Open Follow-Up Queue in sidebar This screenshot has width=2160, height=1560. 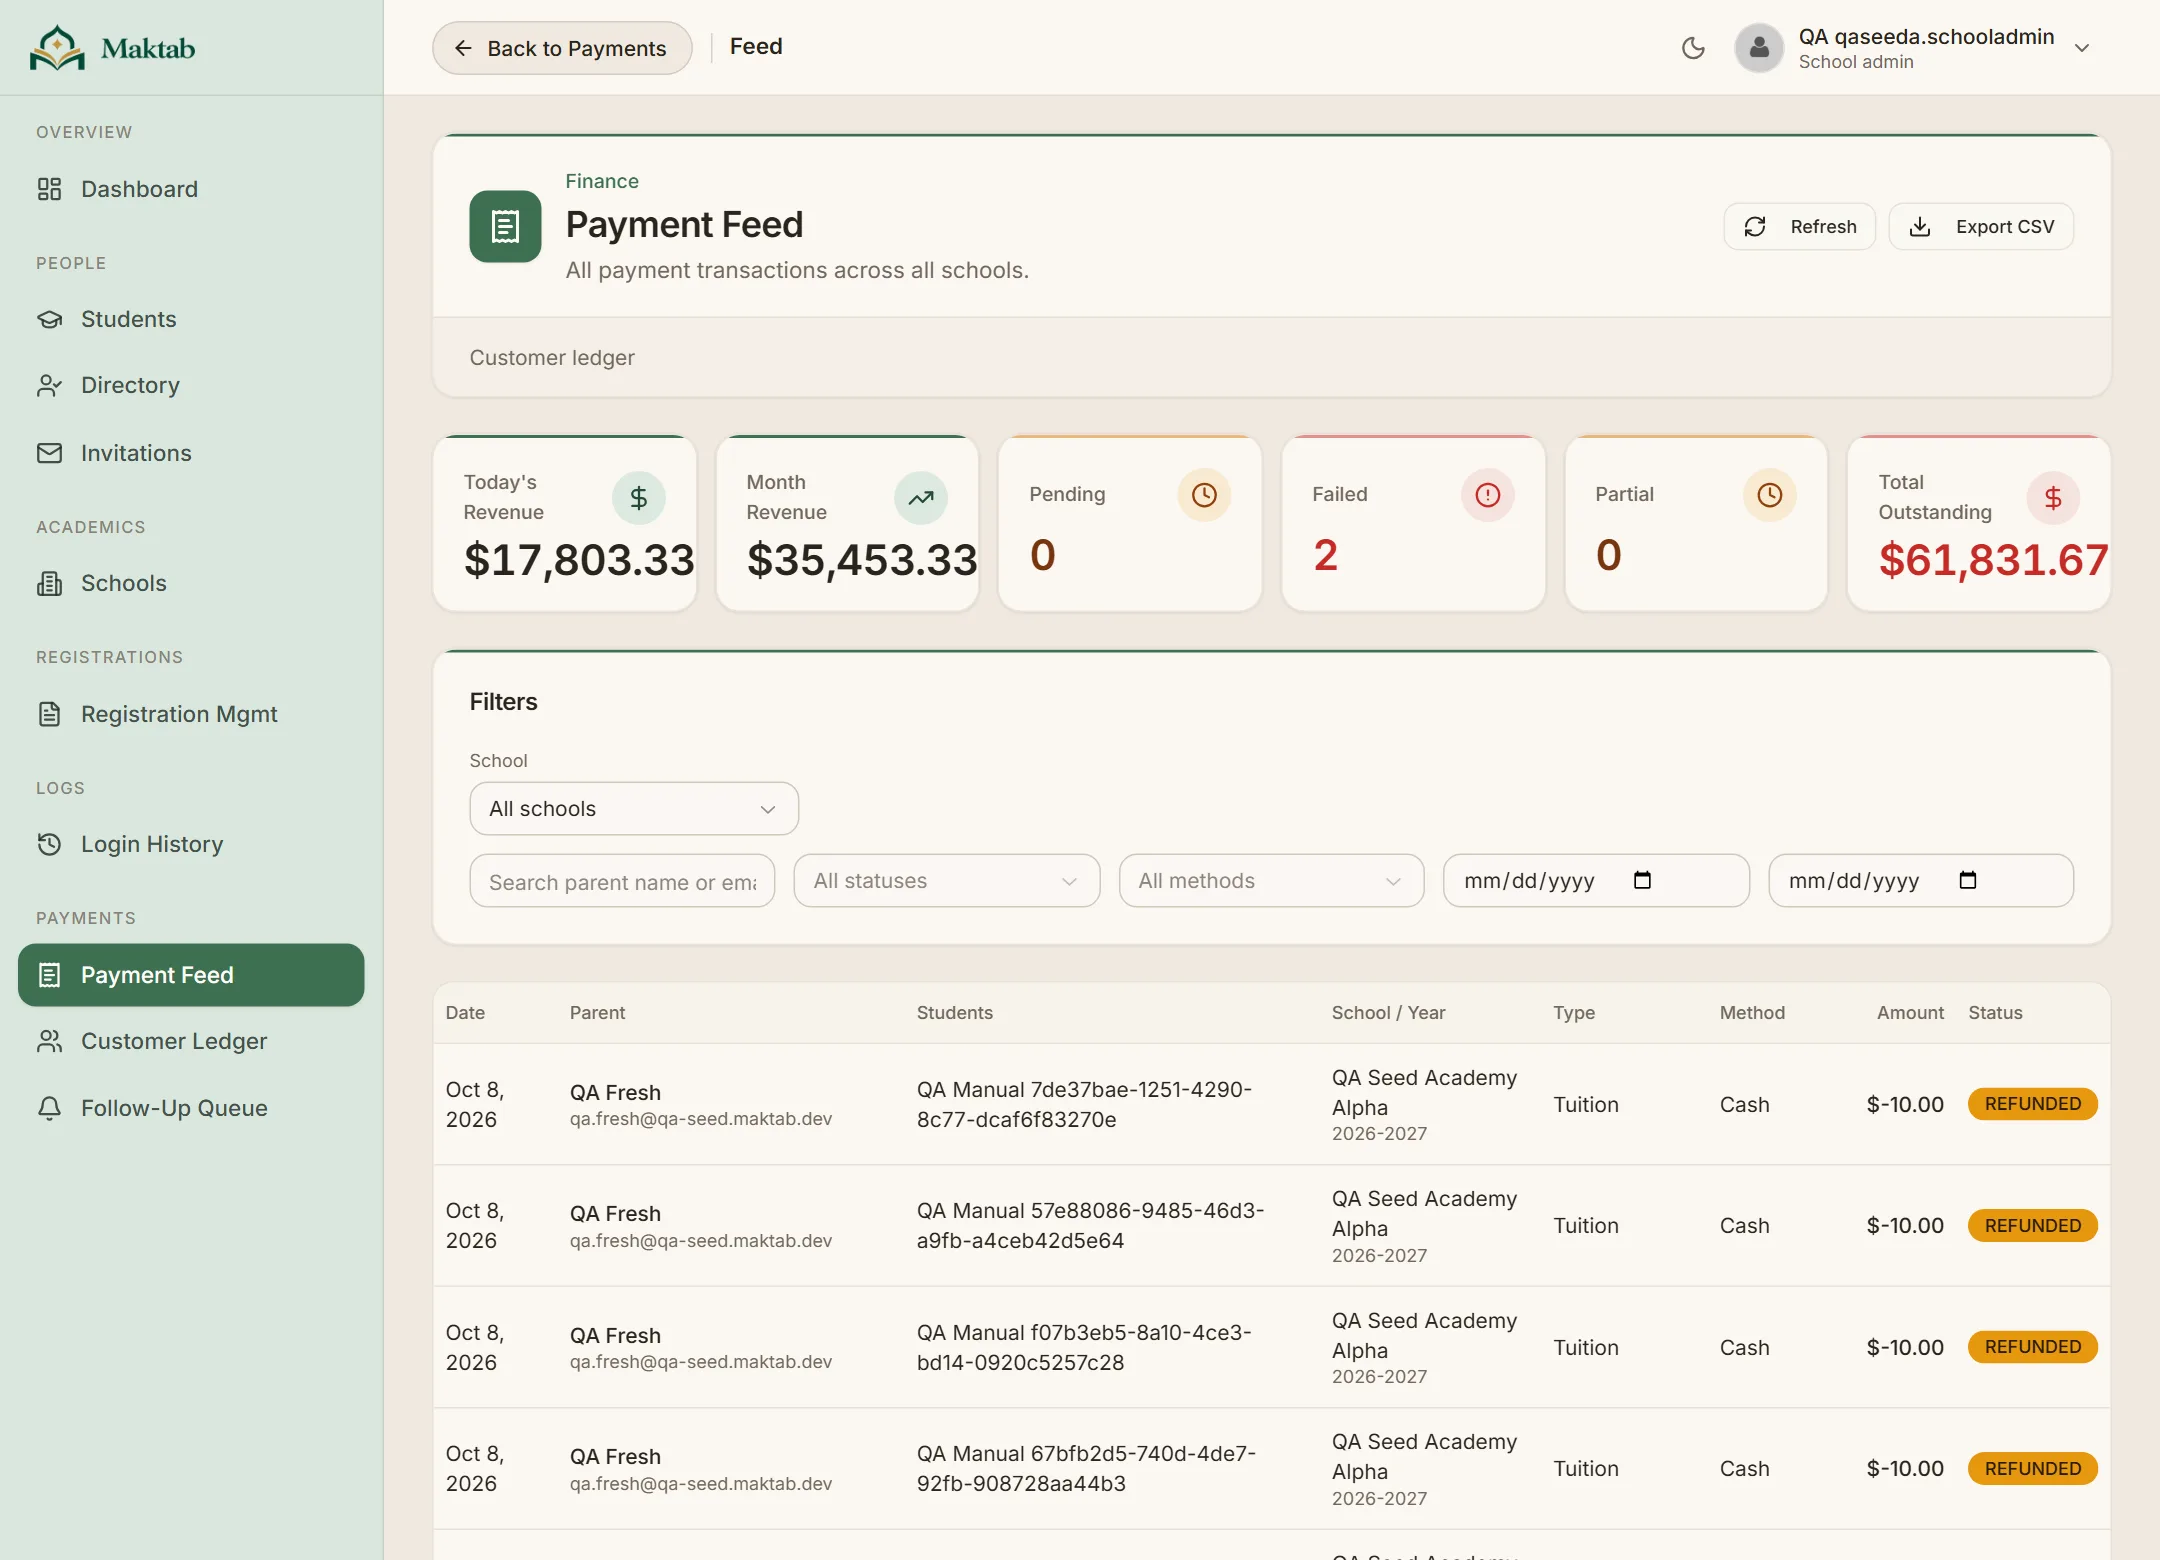click(x=191, y=1108)
